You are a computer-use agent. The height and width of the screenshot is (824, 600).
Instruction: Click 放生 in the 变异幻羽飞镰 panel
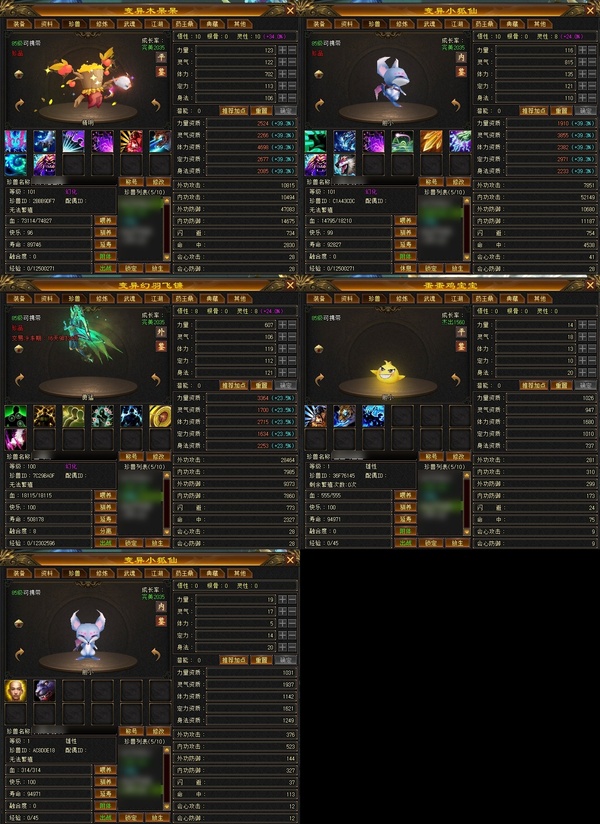[x=157, y=543]
